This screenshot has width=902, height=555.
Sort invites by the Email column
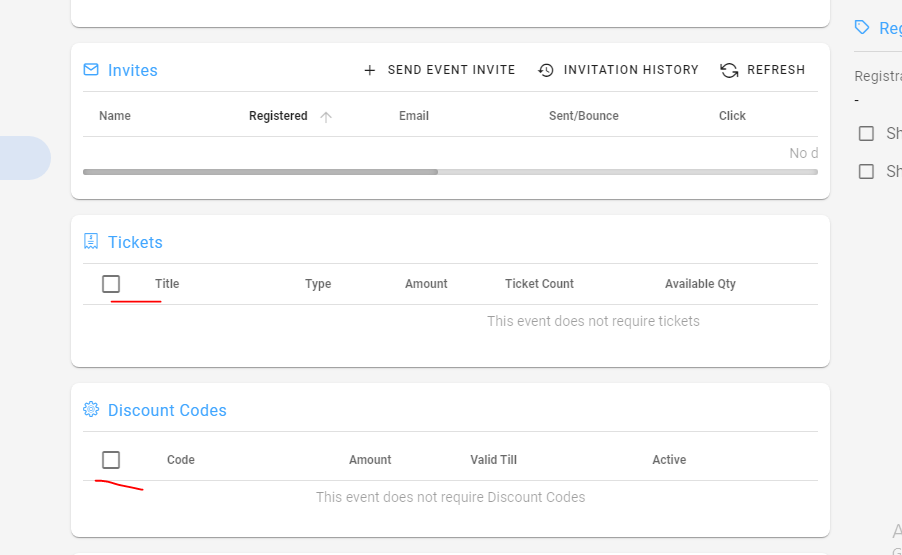pos(414,116)
